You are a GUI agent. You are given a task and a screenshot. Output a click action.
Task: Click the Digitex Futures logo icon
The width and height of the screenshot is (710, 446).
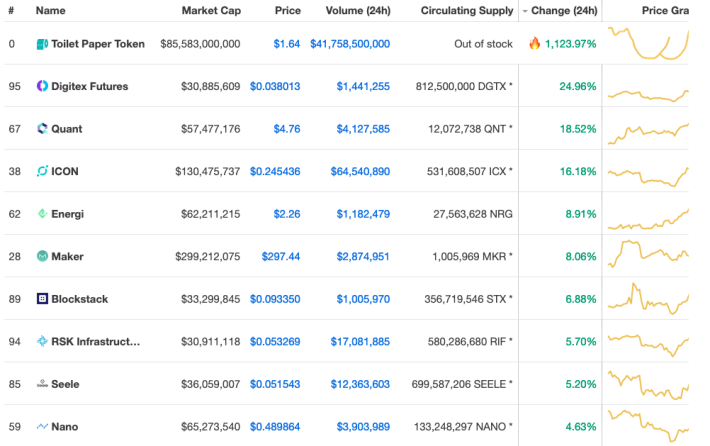[42, 86]
